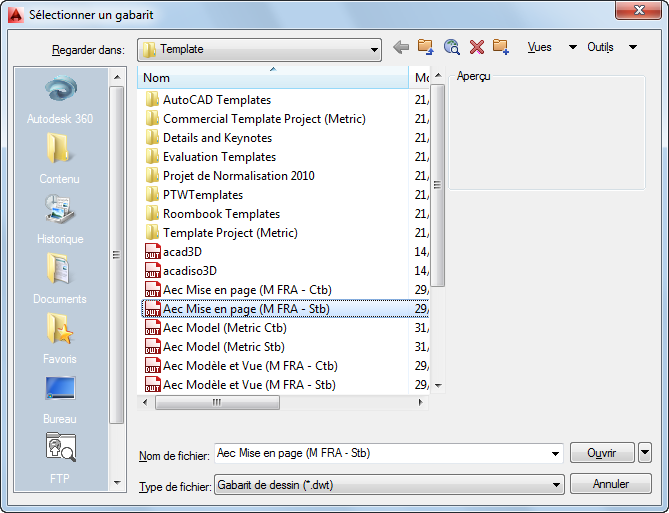The width and height of the screenshot is (669, 513).
Task: Go back to previous folder arrow
Action: (x=401, y=47)
